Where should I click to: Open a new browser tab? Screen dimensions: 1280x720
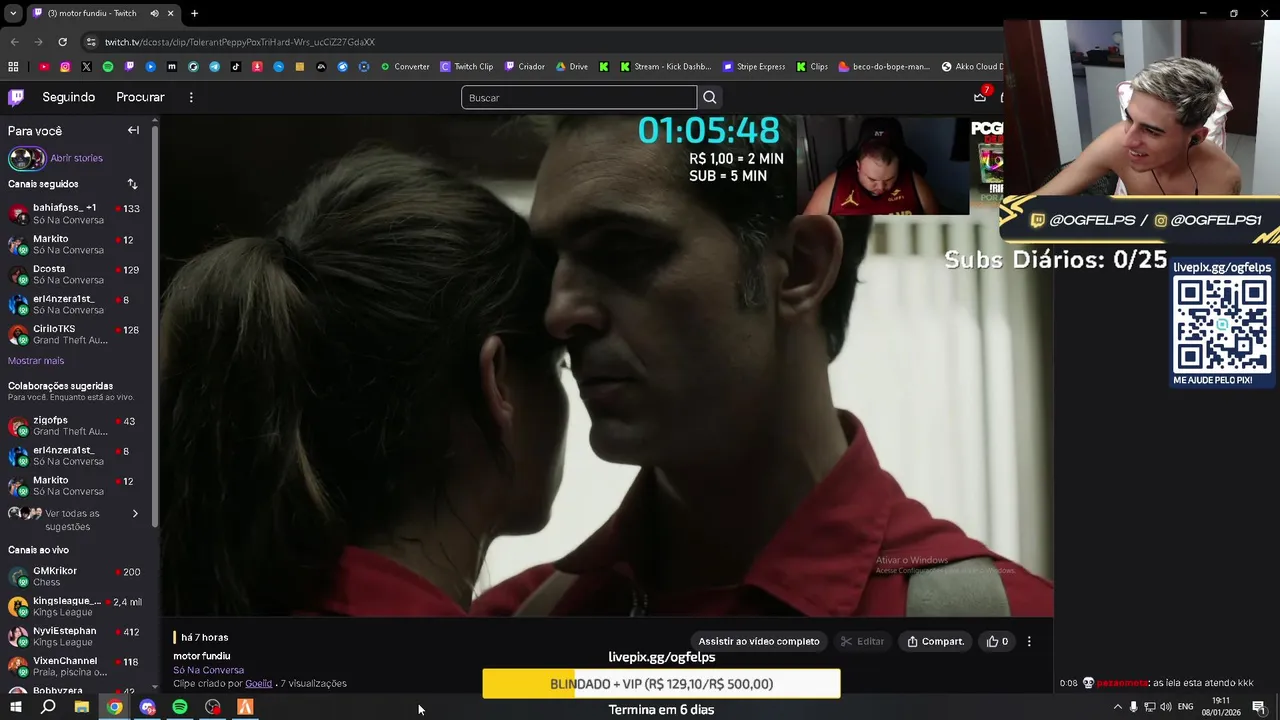point(194,13)
